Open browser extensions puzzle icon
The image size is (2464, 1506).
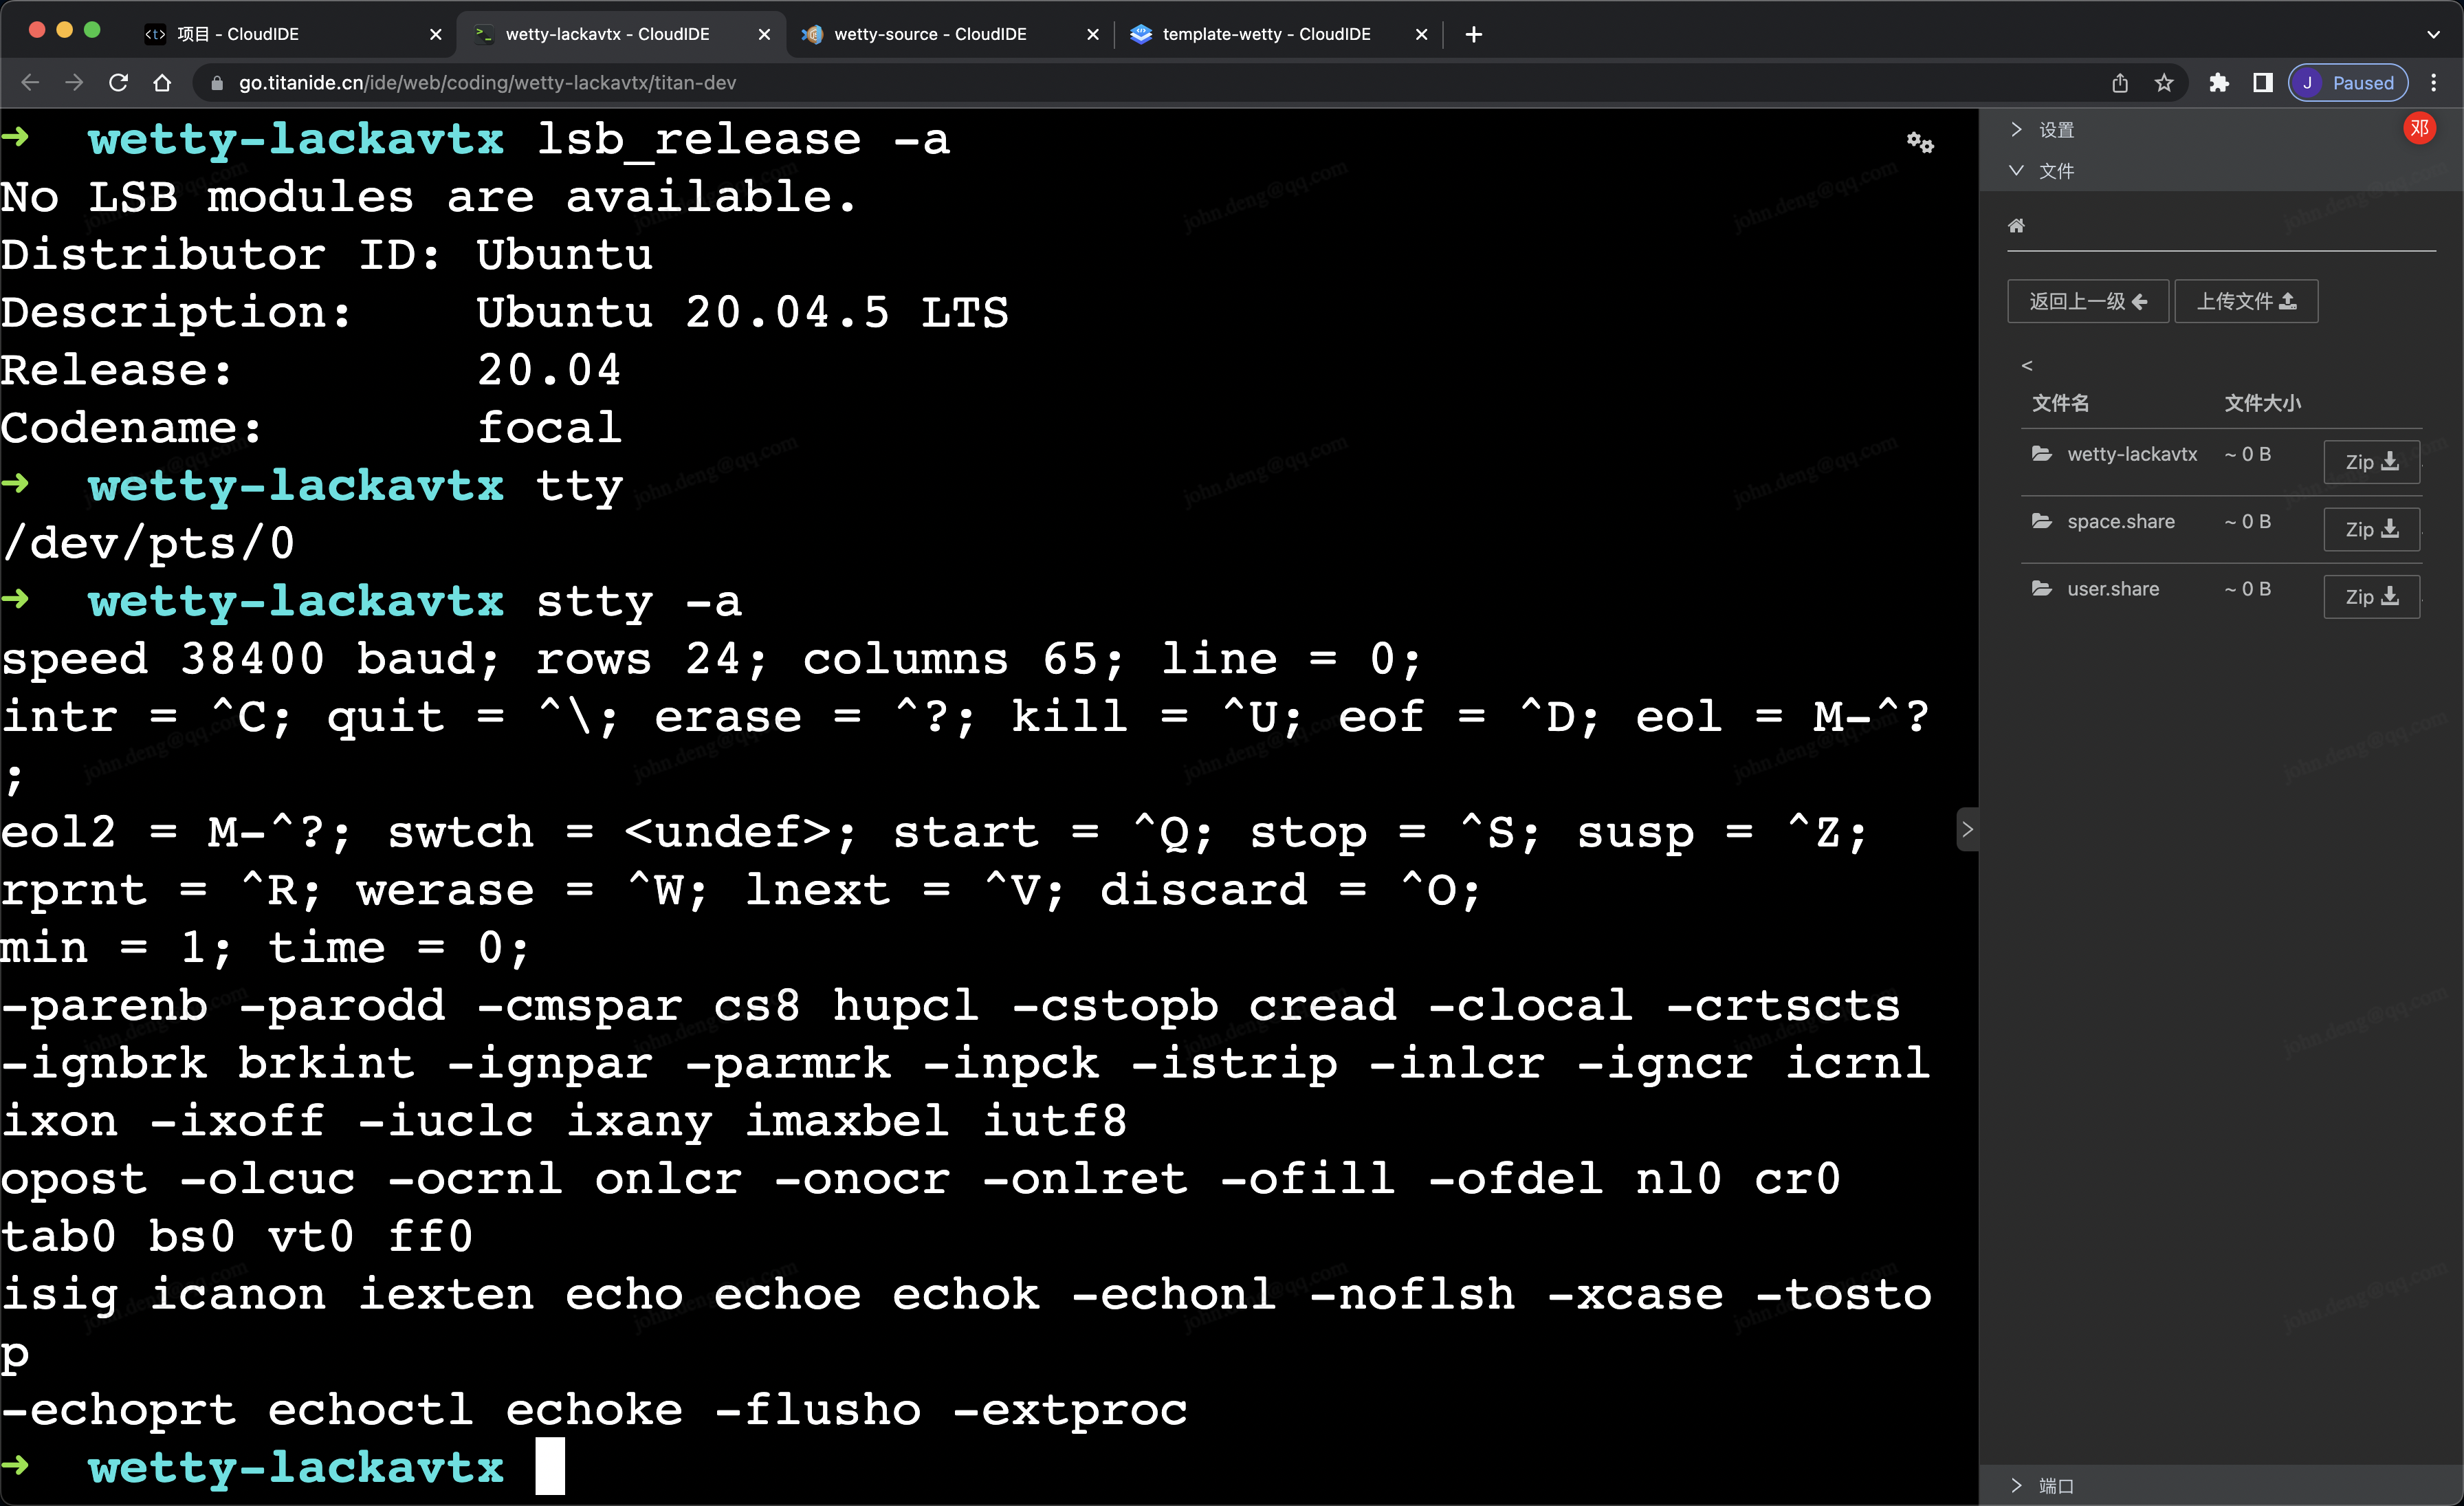point(2219,83)
